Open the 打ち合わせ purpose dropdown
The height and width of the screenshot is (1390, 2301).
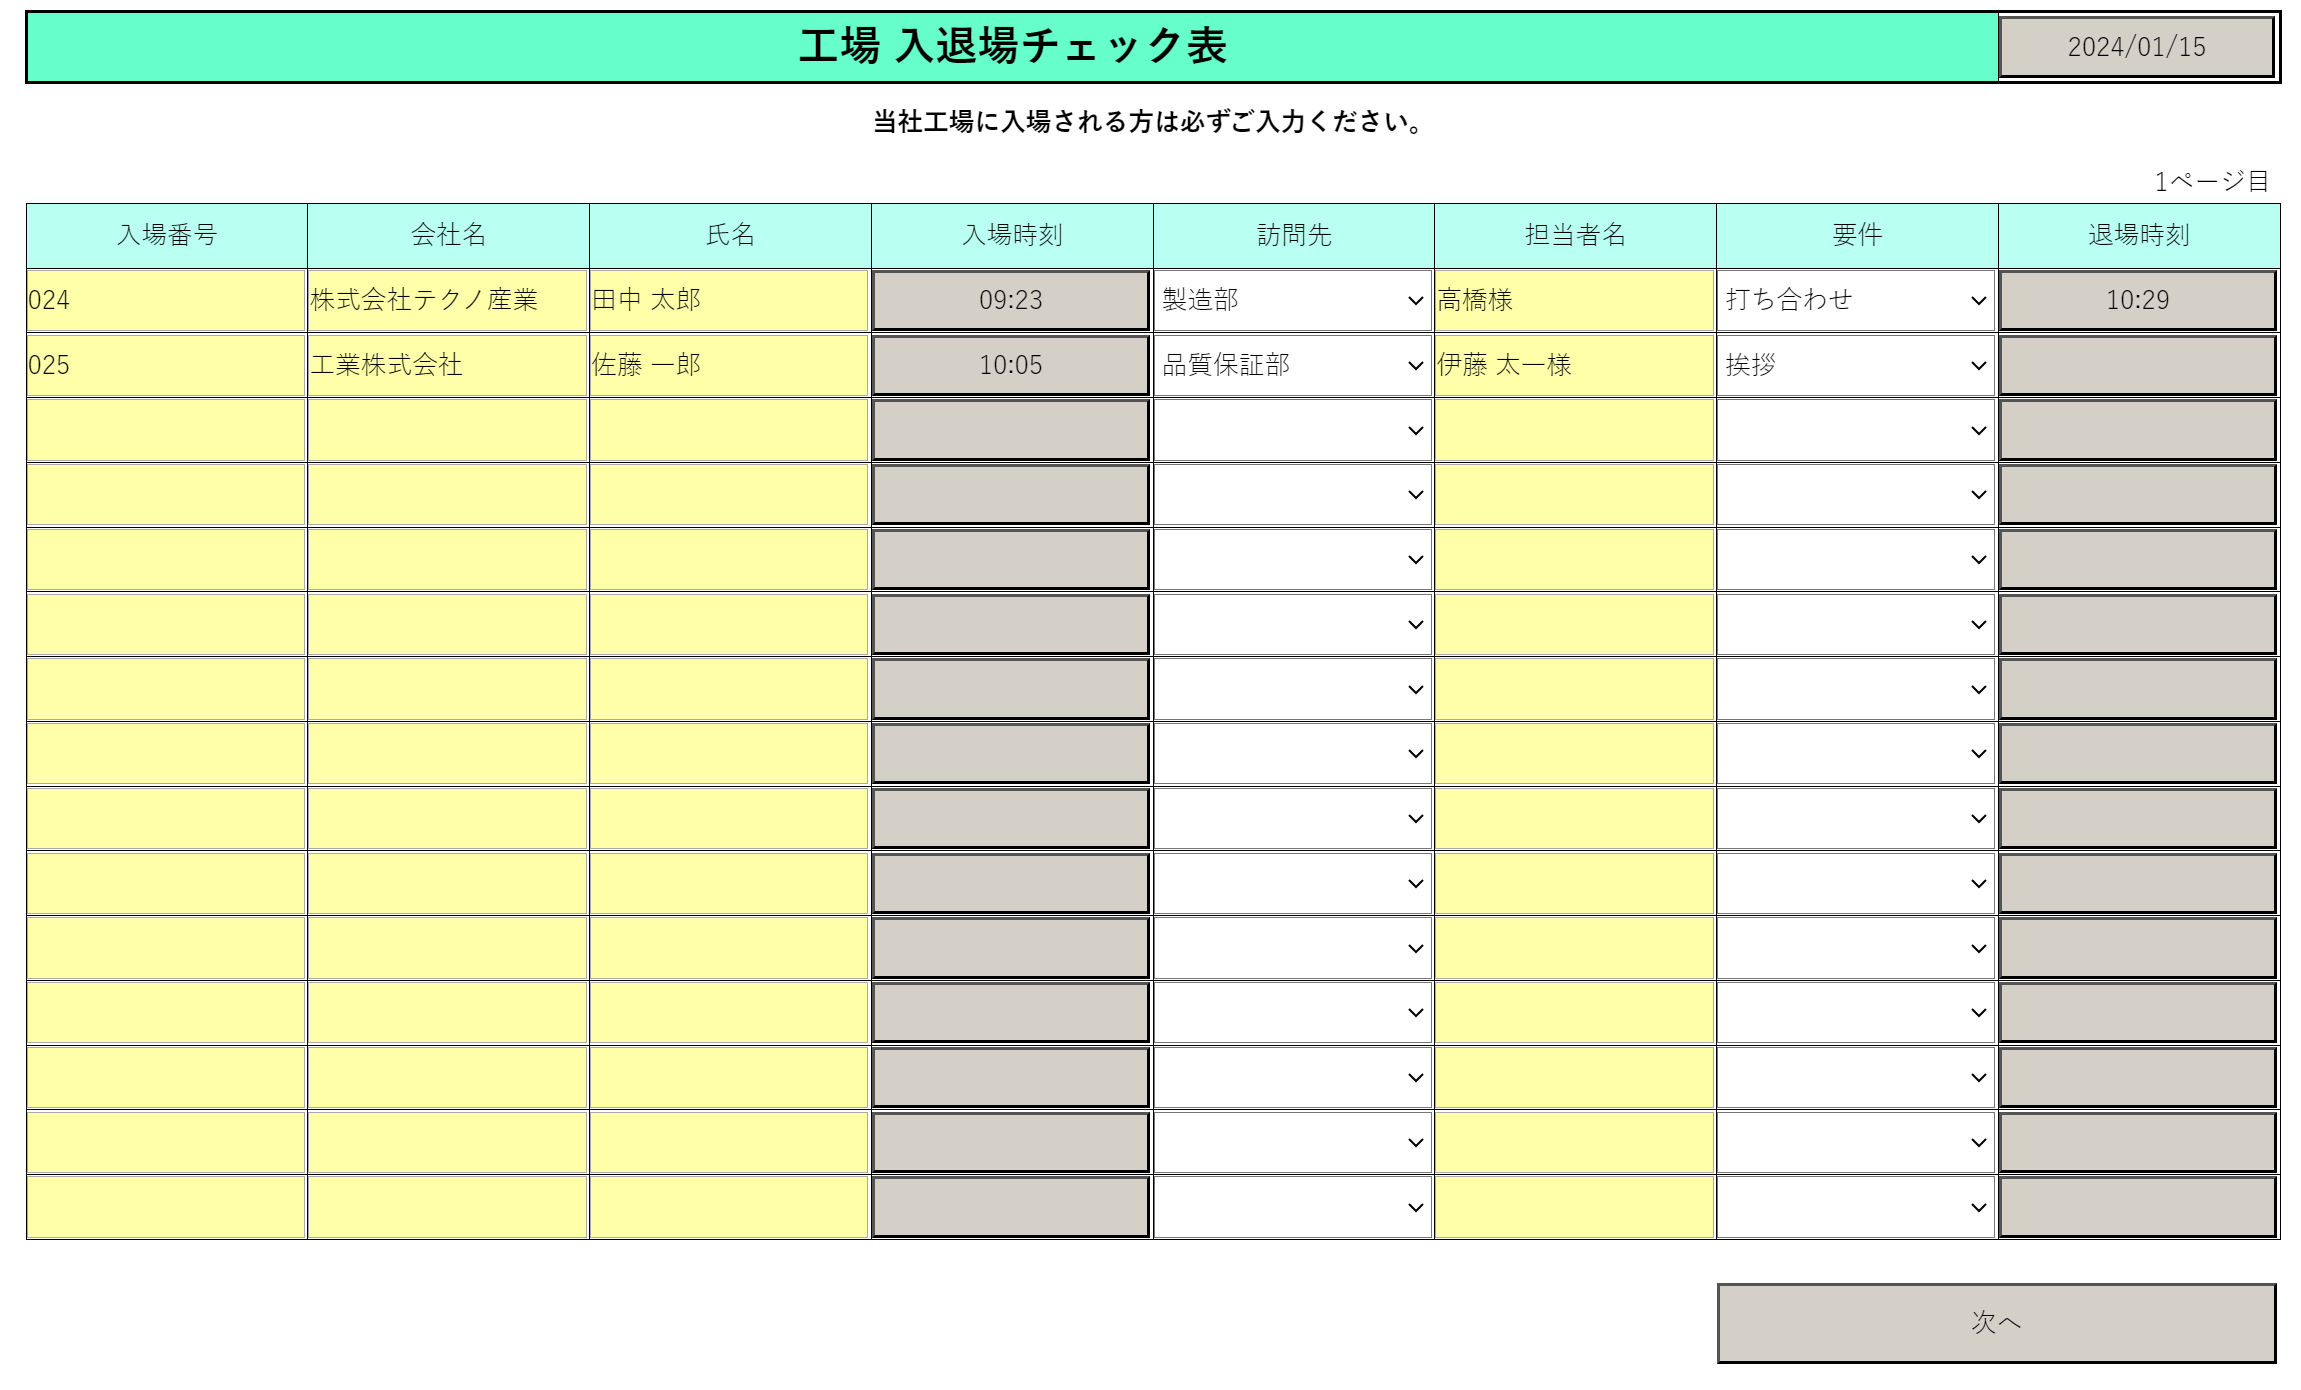(1856, 300)
